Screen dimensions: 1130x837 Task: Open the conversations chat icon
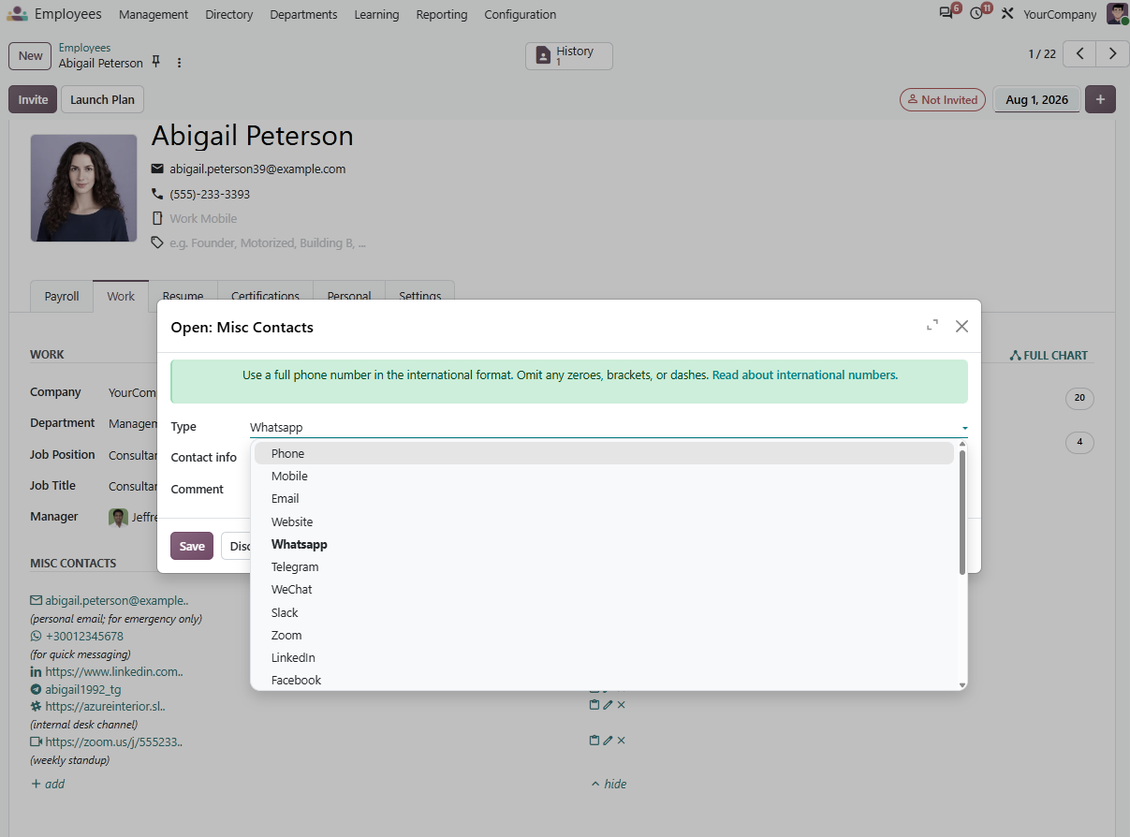pyautogui.click(x=946, y=13)
